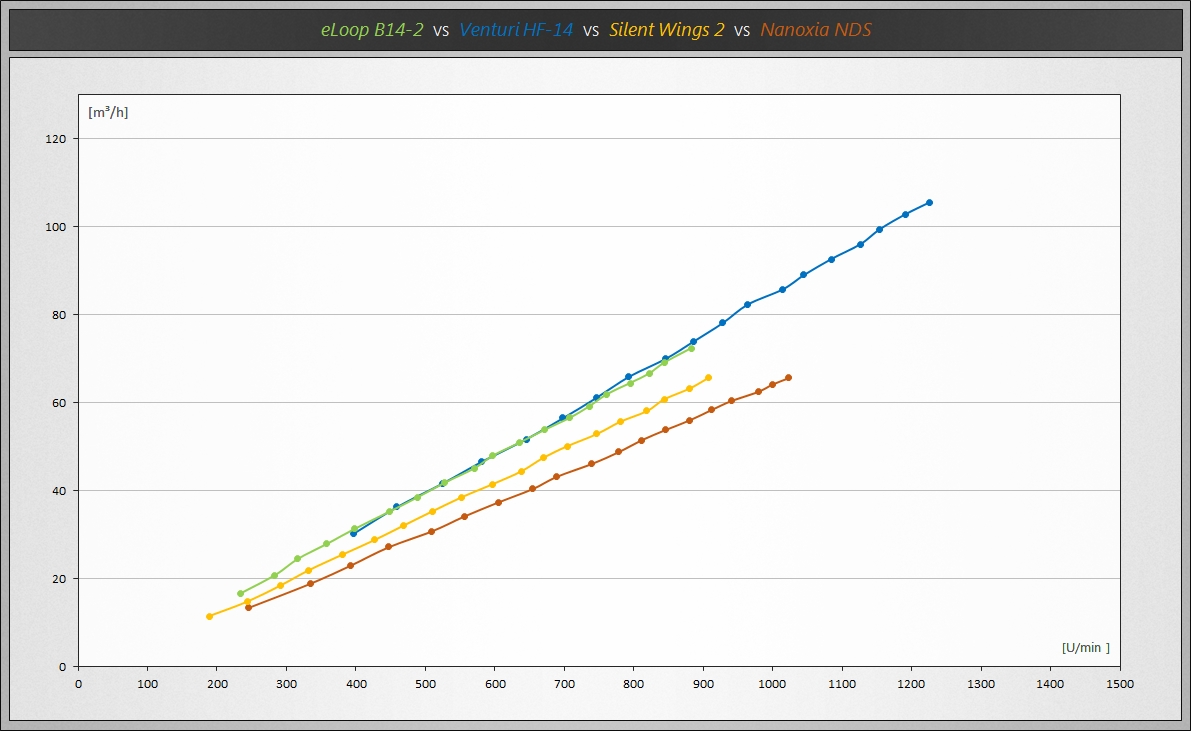
Task: Click the y-axis value 80
Action: [58, 315]
